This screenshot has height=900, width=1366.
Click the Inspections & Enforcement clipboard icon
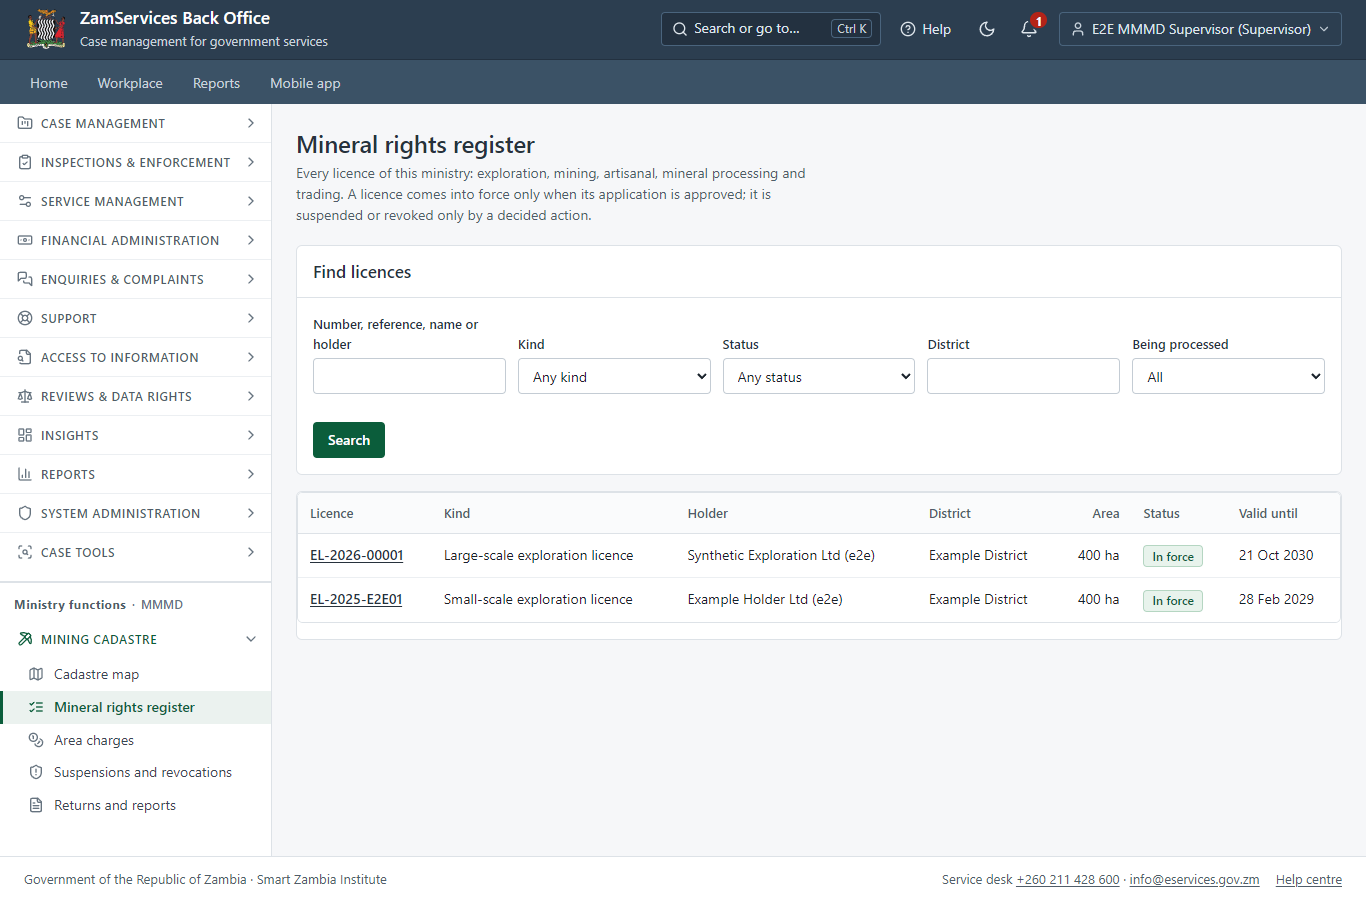pyautogui.click(x=25, y=162)
